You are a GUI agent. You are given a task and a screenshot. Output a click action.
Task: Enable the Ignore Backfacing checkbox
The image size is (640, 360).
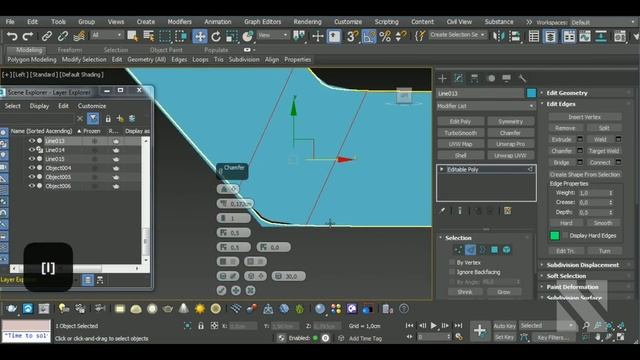pyautogui.click(x=452, y=272)
